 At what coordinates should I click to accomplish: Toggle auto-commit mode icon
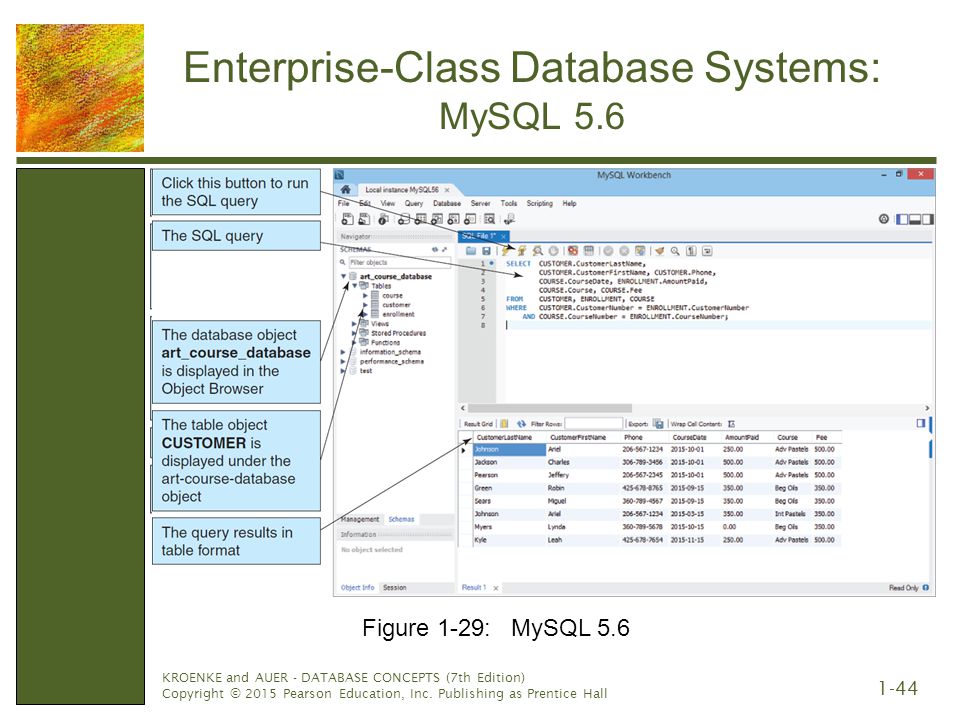coord(640,251)
